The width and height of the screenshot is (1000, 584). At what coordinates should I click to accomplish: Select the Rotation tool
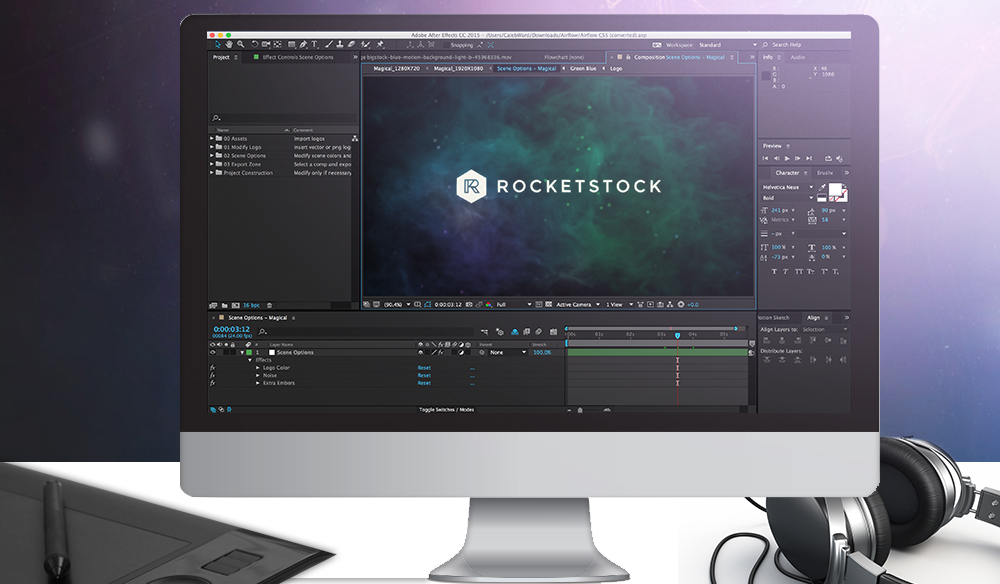(254, 45)
